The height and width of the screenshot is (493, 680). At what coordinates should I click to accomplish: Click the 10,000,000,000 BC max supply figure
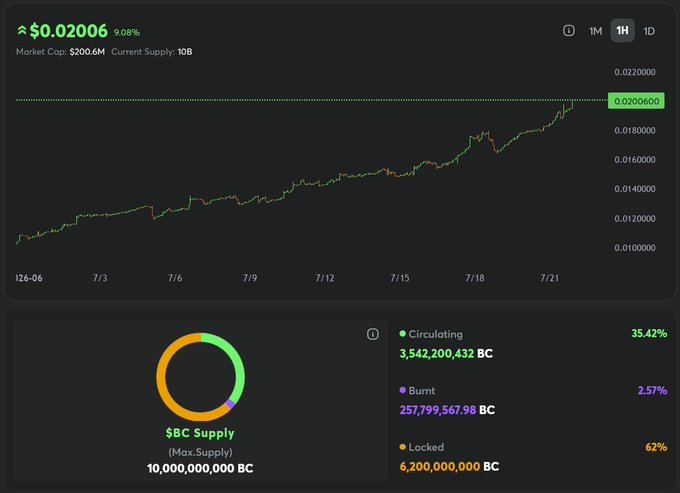(200, 469)
